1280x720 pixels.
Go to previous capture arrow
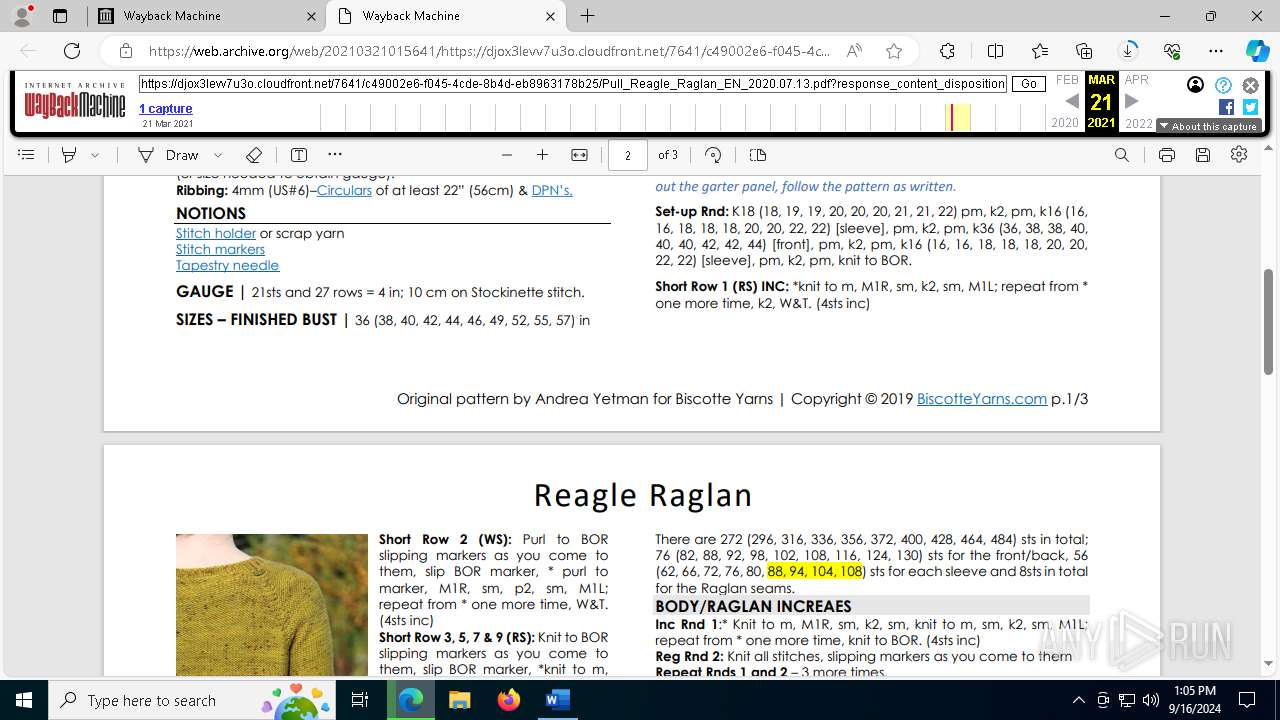pyautogui.click(x=1071, y=101)
